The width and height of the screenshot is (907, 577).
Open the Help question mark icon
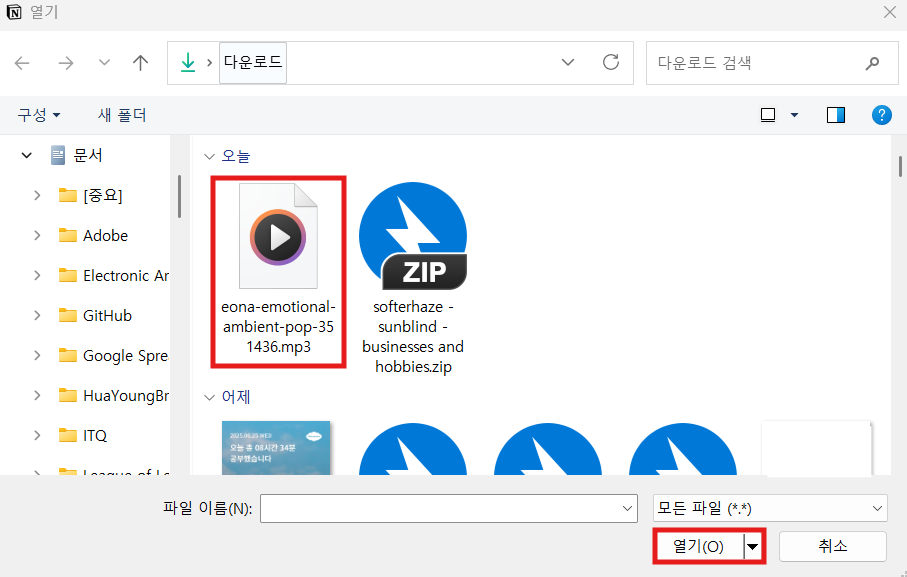(x=881, y=114)
